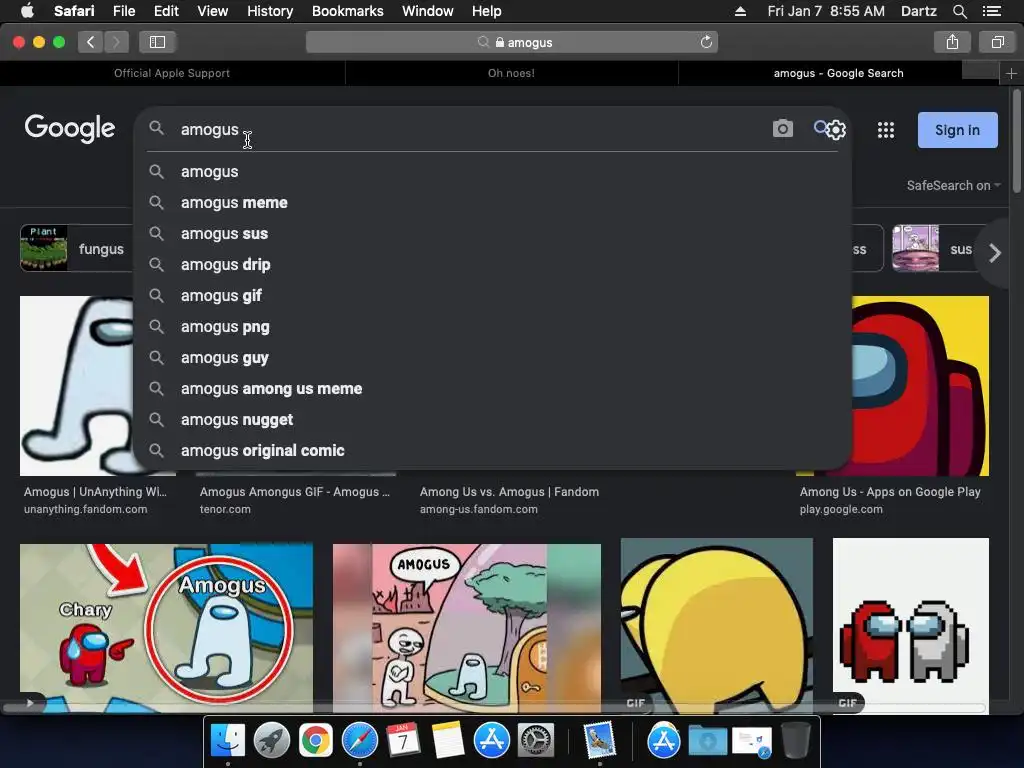Screen dimensions: 1024x768
Task: Reload the page with the refresh icon
Action: click(x=706, y=42)
